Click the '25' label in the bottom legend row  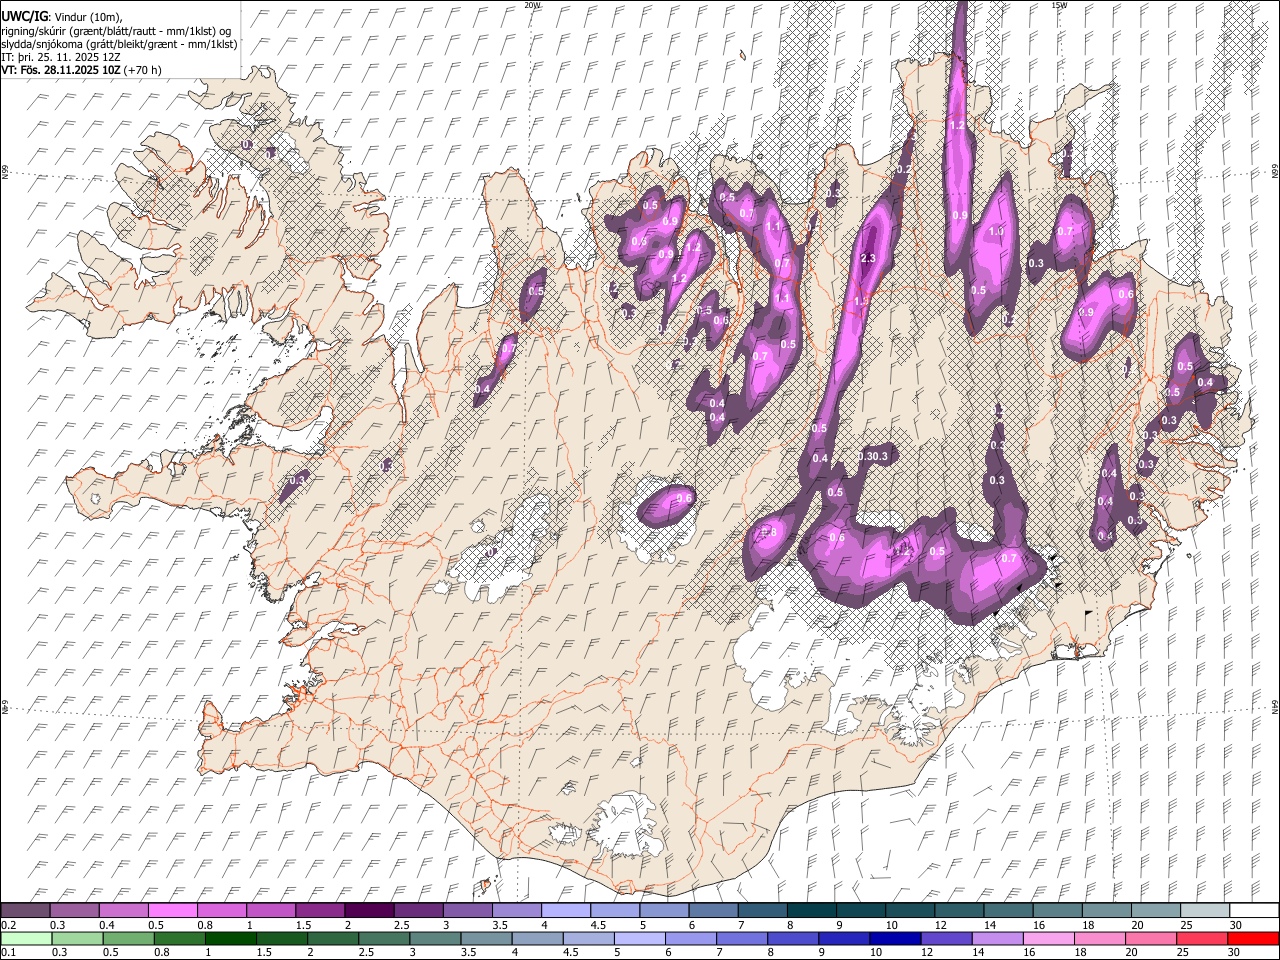tap(1183, 953)
